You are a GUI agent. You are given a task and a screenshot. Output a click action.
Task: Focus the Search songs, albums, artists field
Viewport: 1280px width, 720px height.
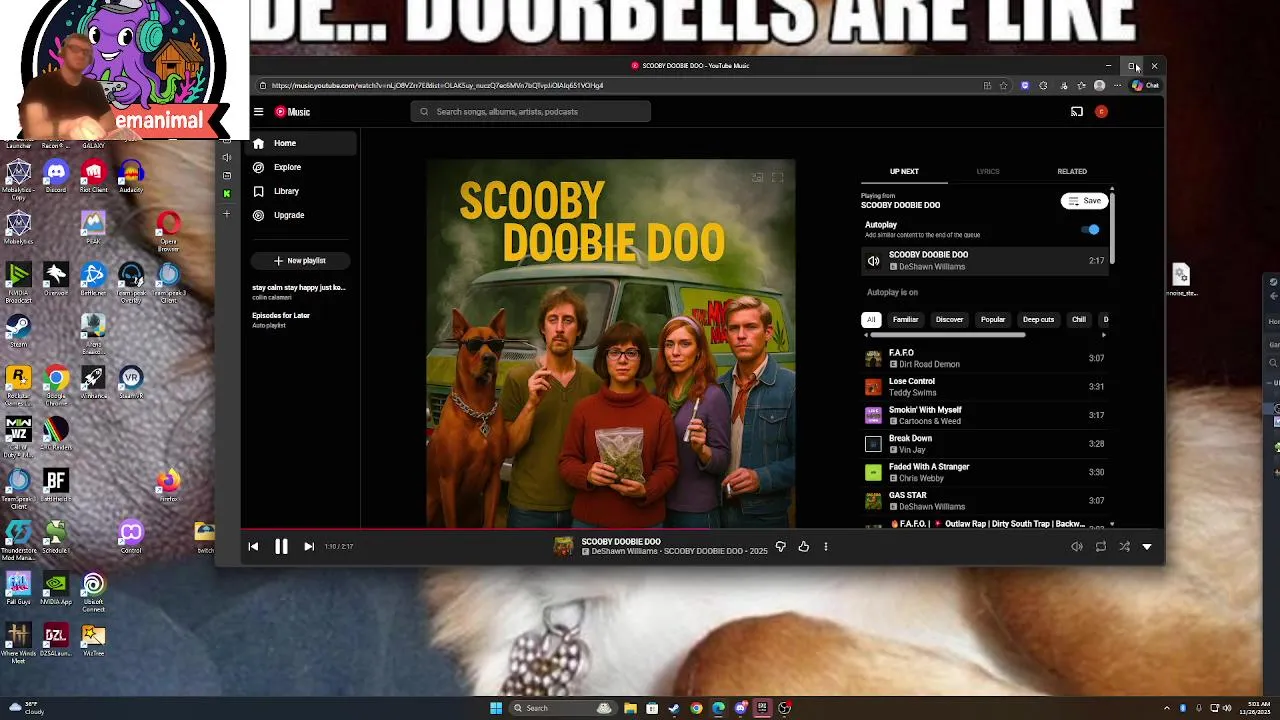[531, 112]
